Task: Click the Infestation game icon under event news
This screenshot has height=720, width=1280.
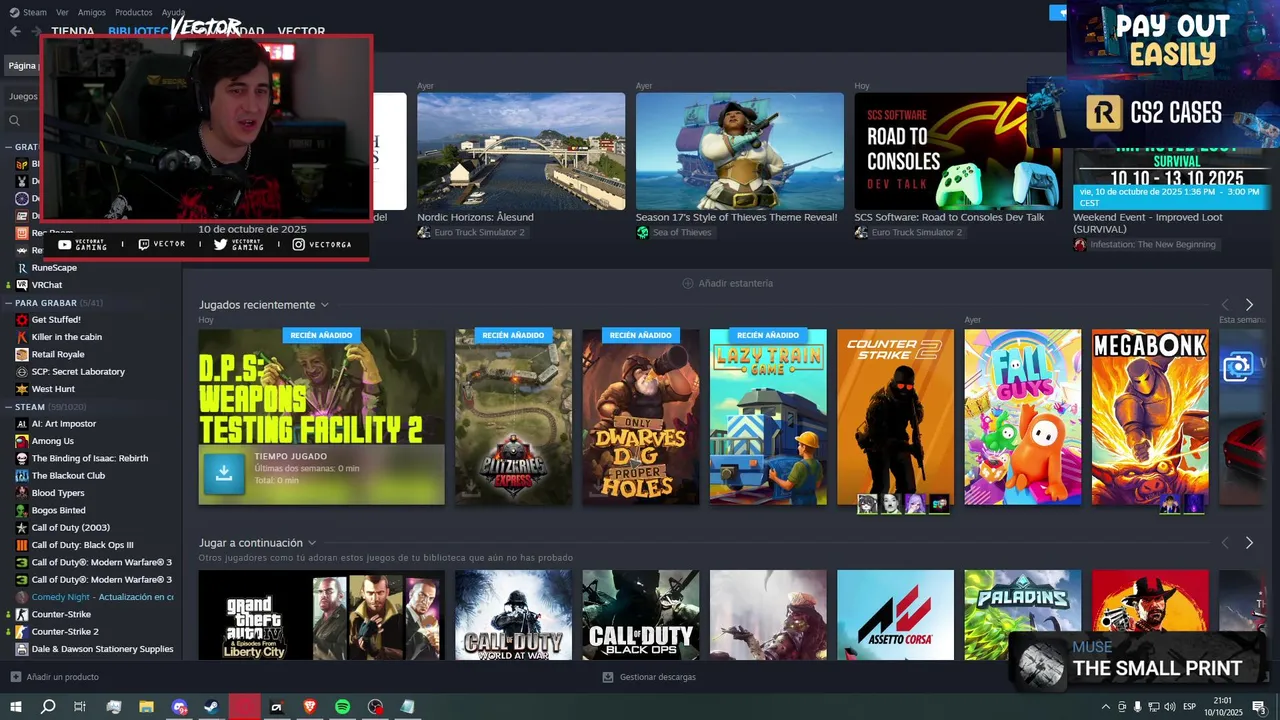Action: [1080, 244]
